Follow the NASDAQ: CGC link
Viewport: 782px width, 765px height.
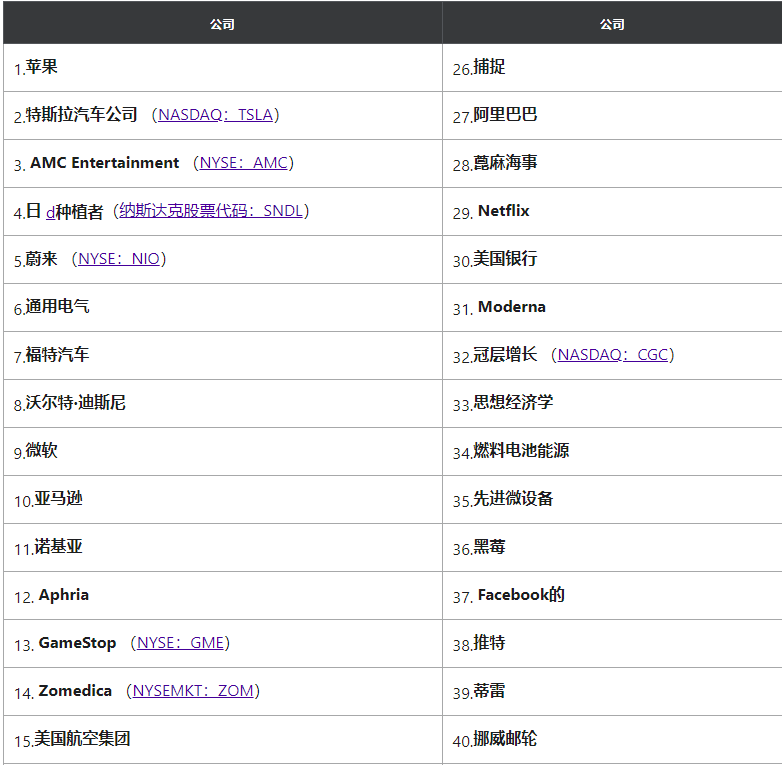612,355
